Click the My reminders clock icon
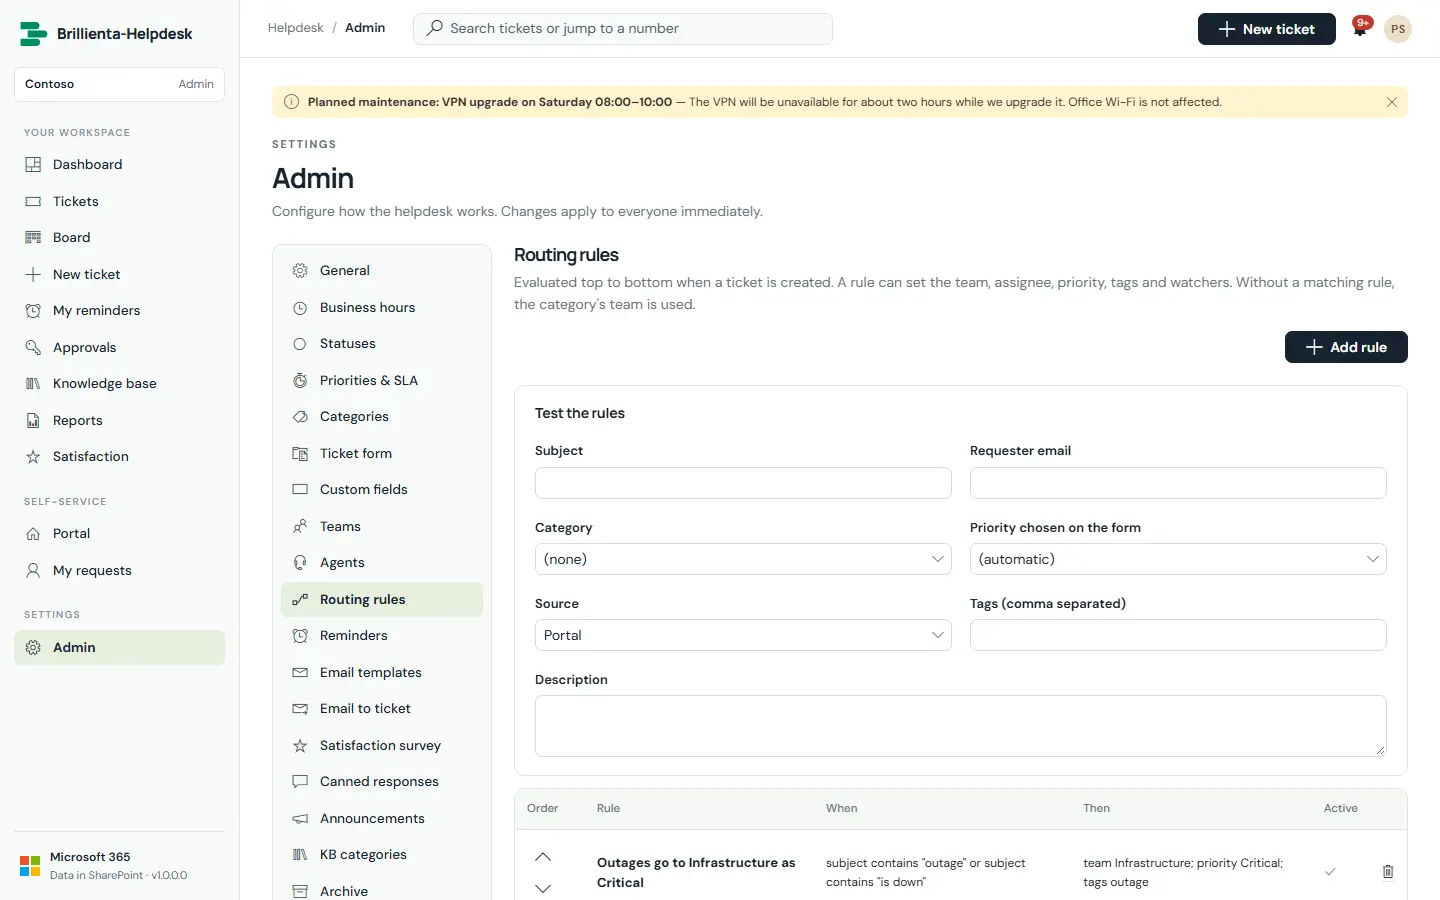1440x900 pixels. [x=33, y=311]
